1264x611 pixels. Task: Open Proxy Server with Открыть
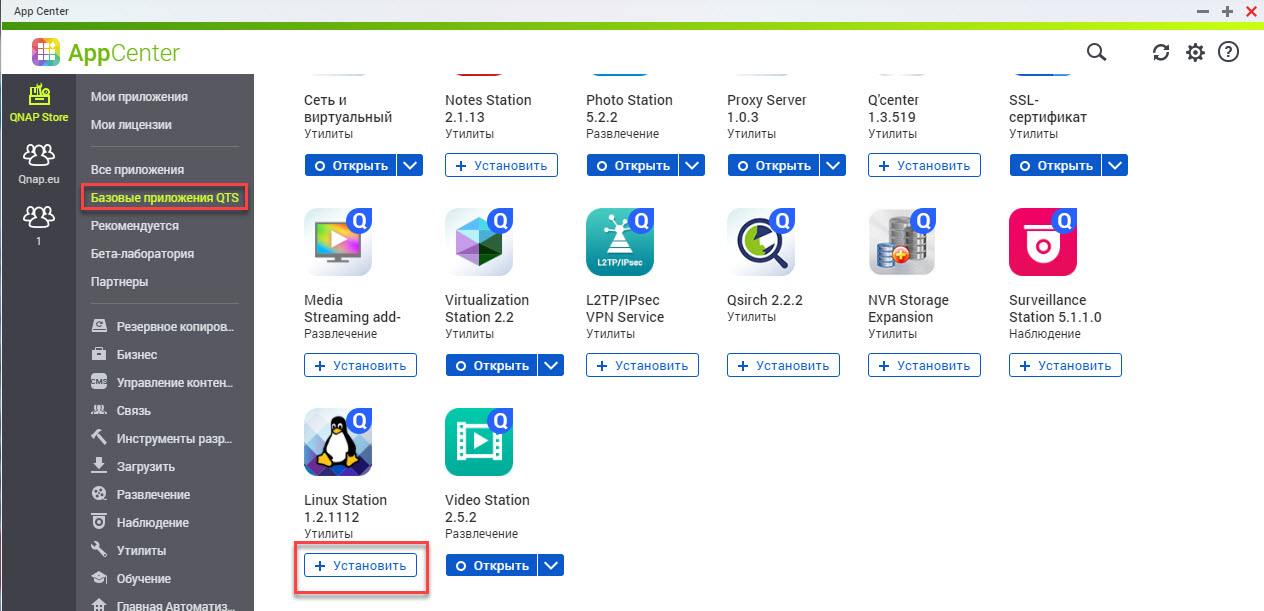pos(773,165)
